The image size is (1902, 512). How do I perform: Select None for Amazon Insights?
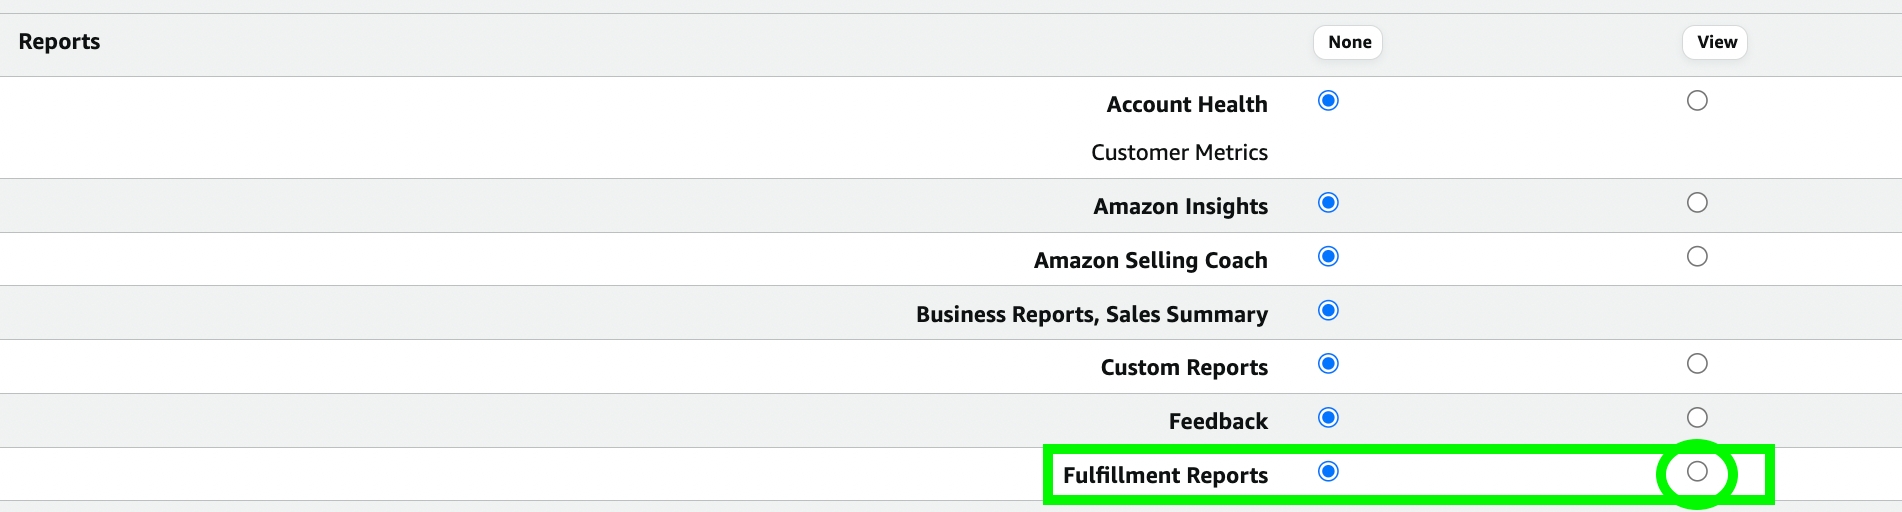click(x=1328, y=203)
